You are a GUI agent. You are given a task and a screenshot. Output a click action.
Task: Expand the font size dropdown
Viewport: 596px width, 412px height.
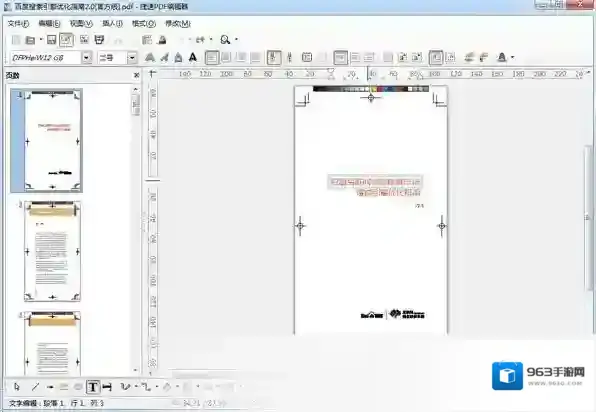132,58
